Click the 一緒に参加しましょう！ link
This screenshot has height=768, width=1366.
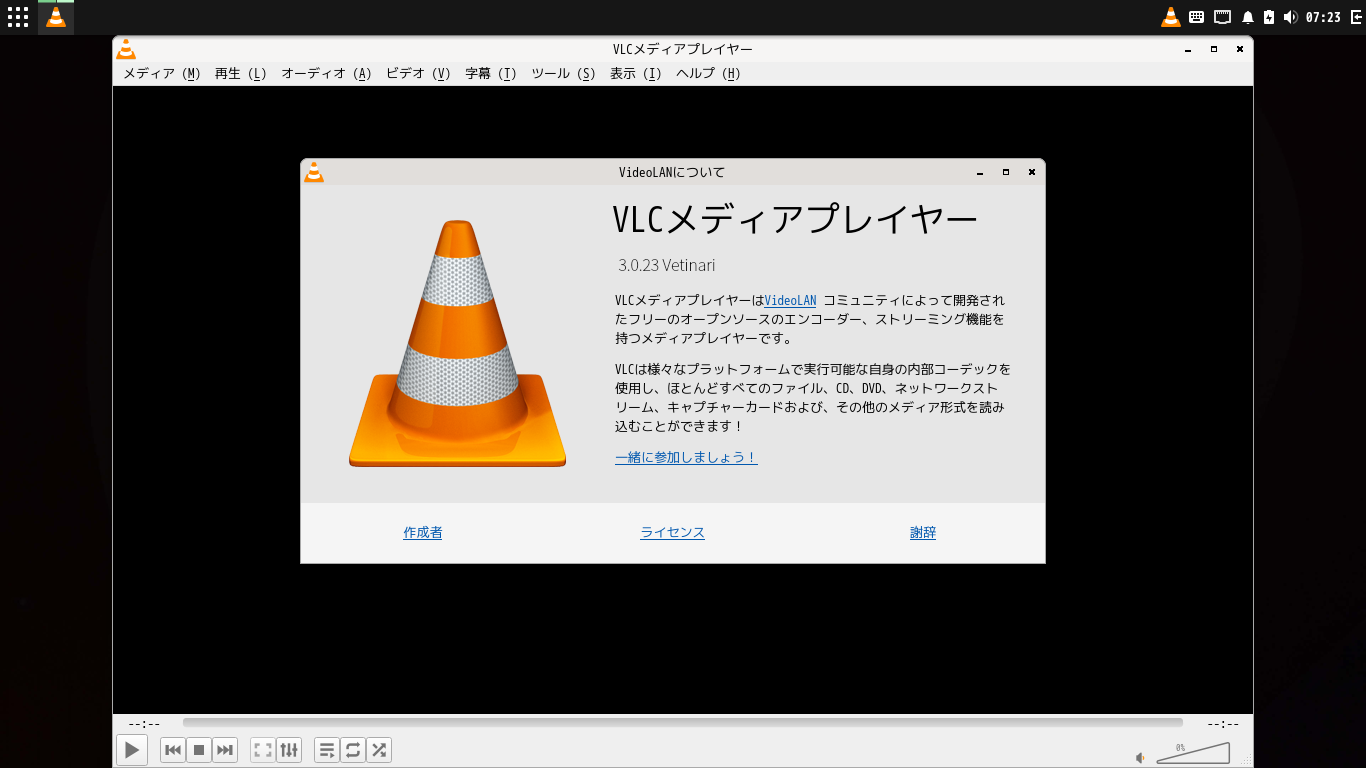(x=686, y=458)
